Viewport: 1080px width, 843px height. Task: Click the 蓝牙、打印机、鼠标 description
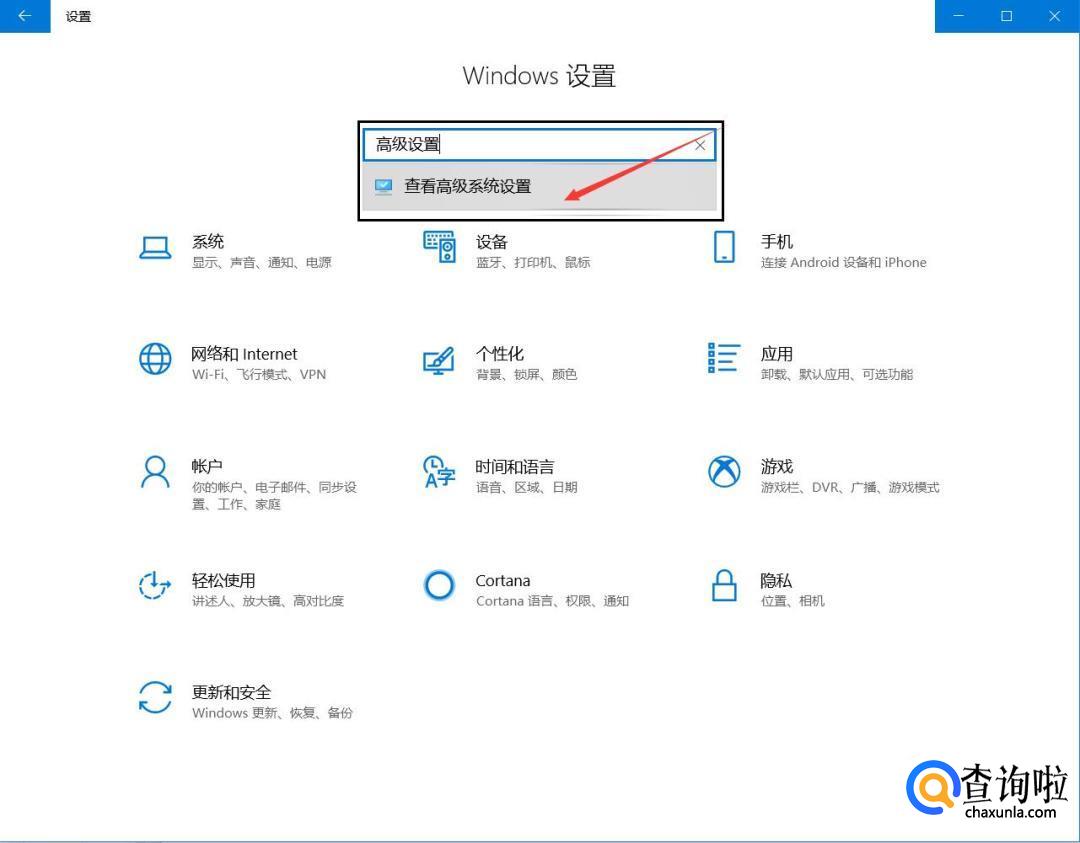533,262
